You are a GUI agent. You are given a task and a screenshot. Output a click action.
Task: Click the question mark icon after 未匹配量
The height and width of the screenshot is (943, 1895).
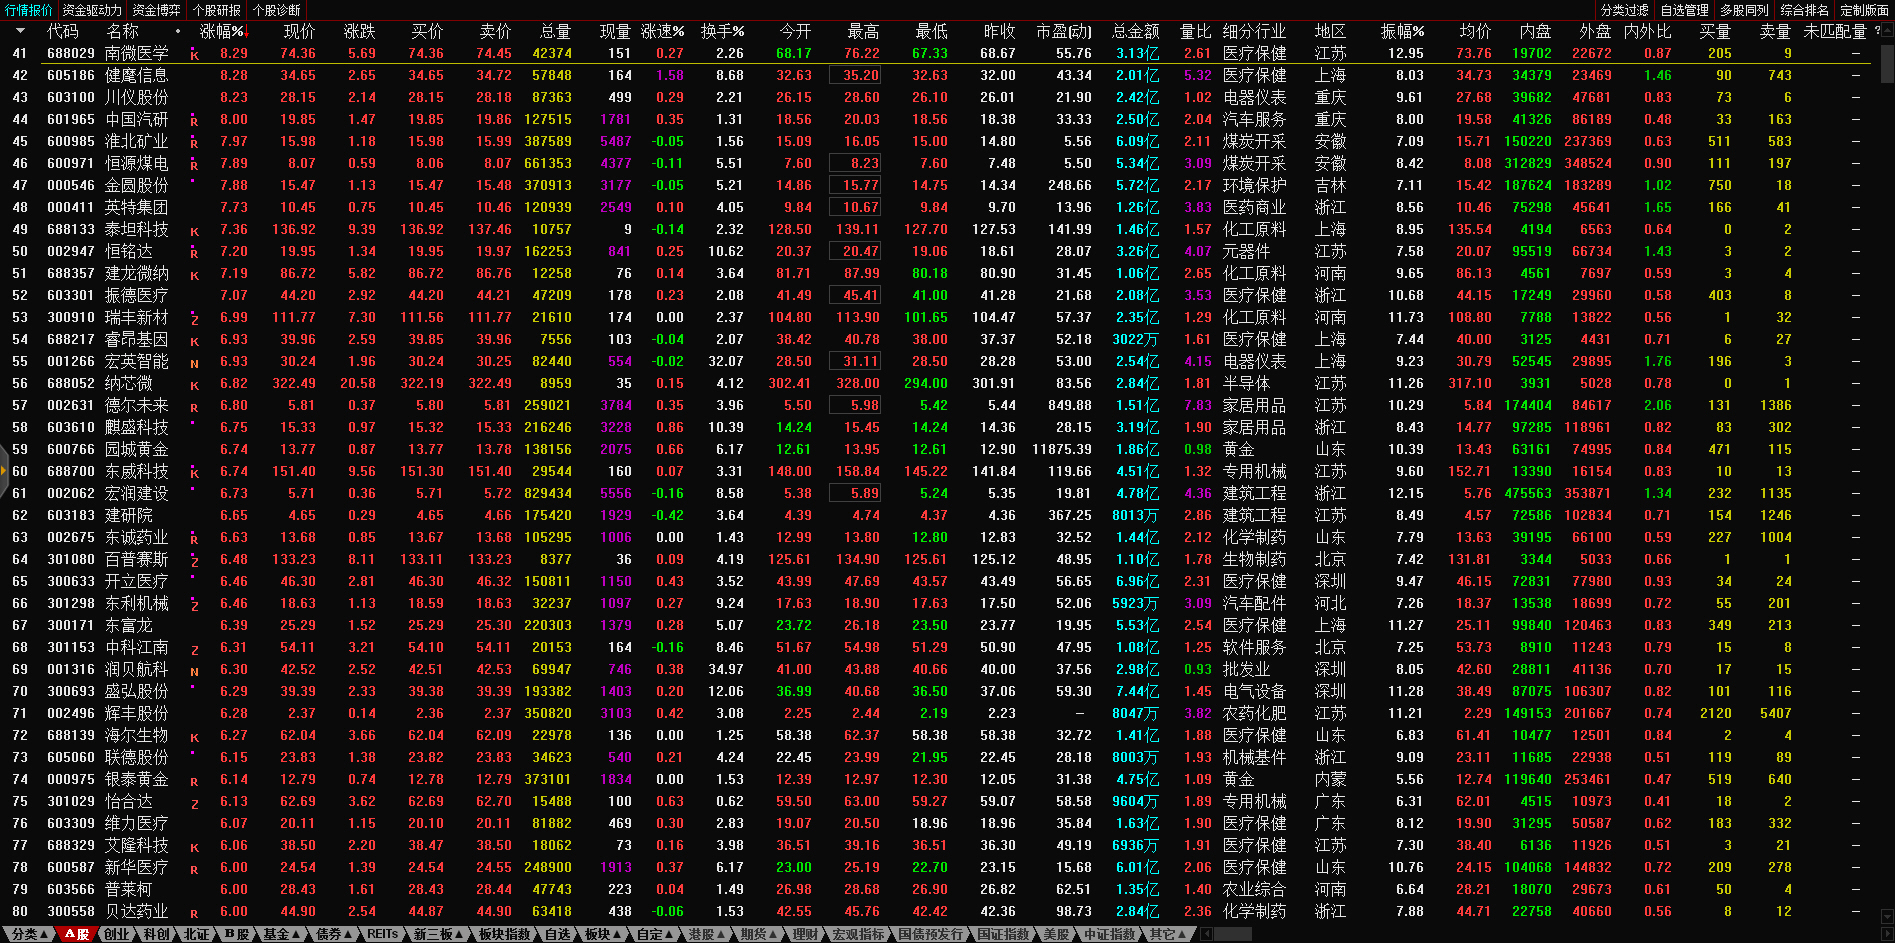(1877, 31)
